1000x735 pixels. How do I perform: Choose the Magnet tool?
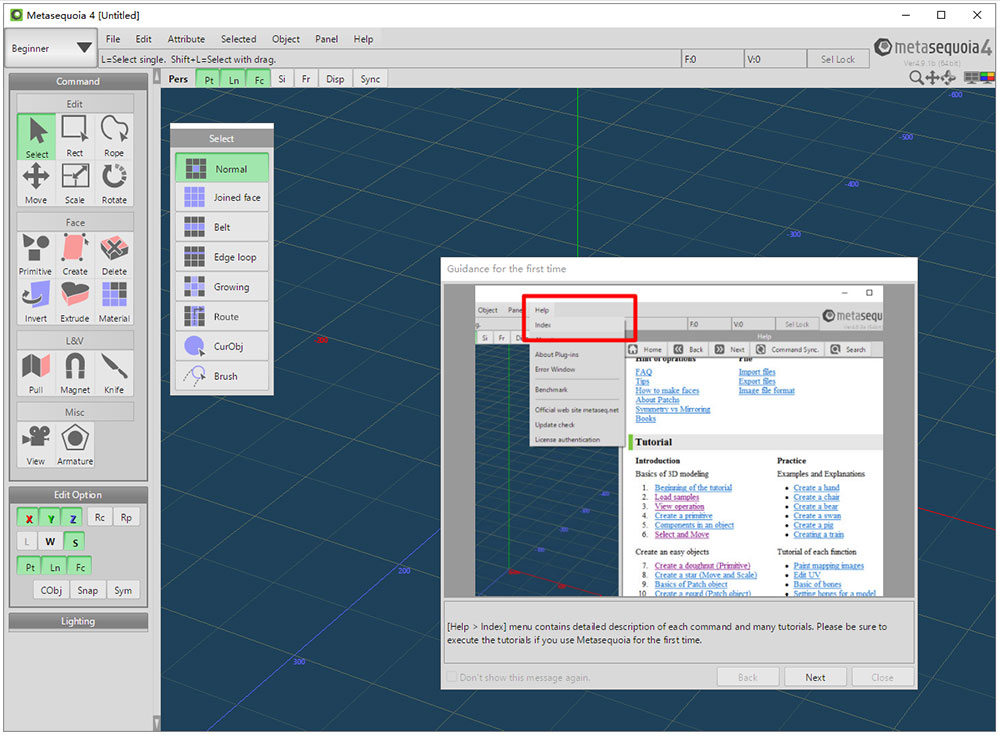coord(75,373)
